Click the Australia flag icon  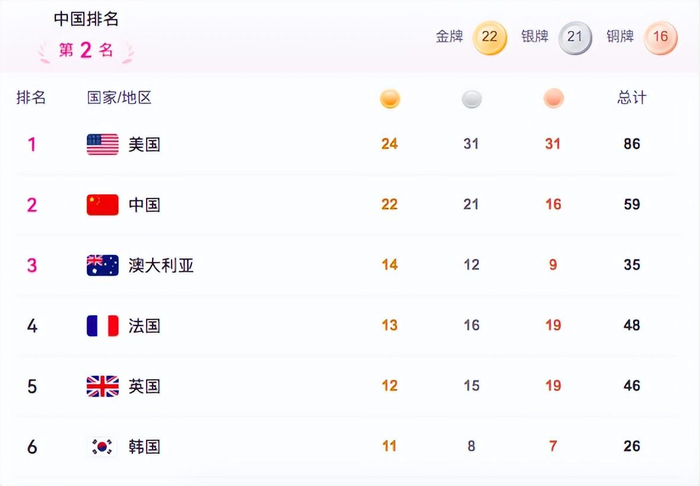102,265
